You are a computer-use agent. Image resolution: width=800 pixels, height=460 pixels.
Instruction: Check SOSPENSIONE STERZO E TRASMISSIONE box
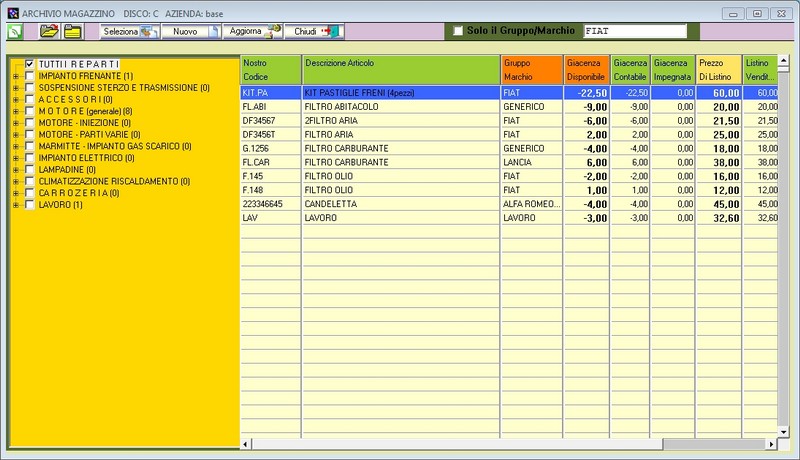pyautogui.click(x=30, y=88)
